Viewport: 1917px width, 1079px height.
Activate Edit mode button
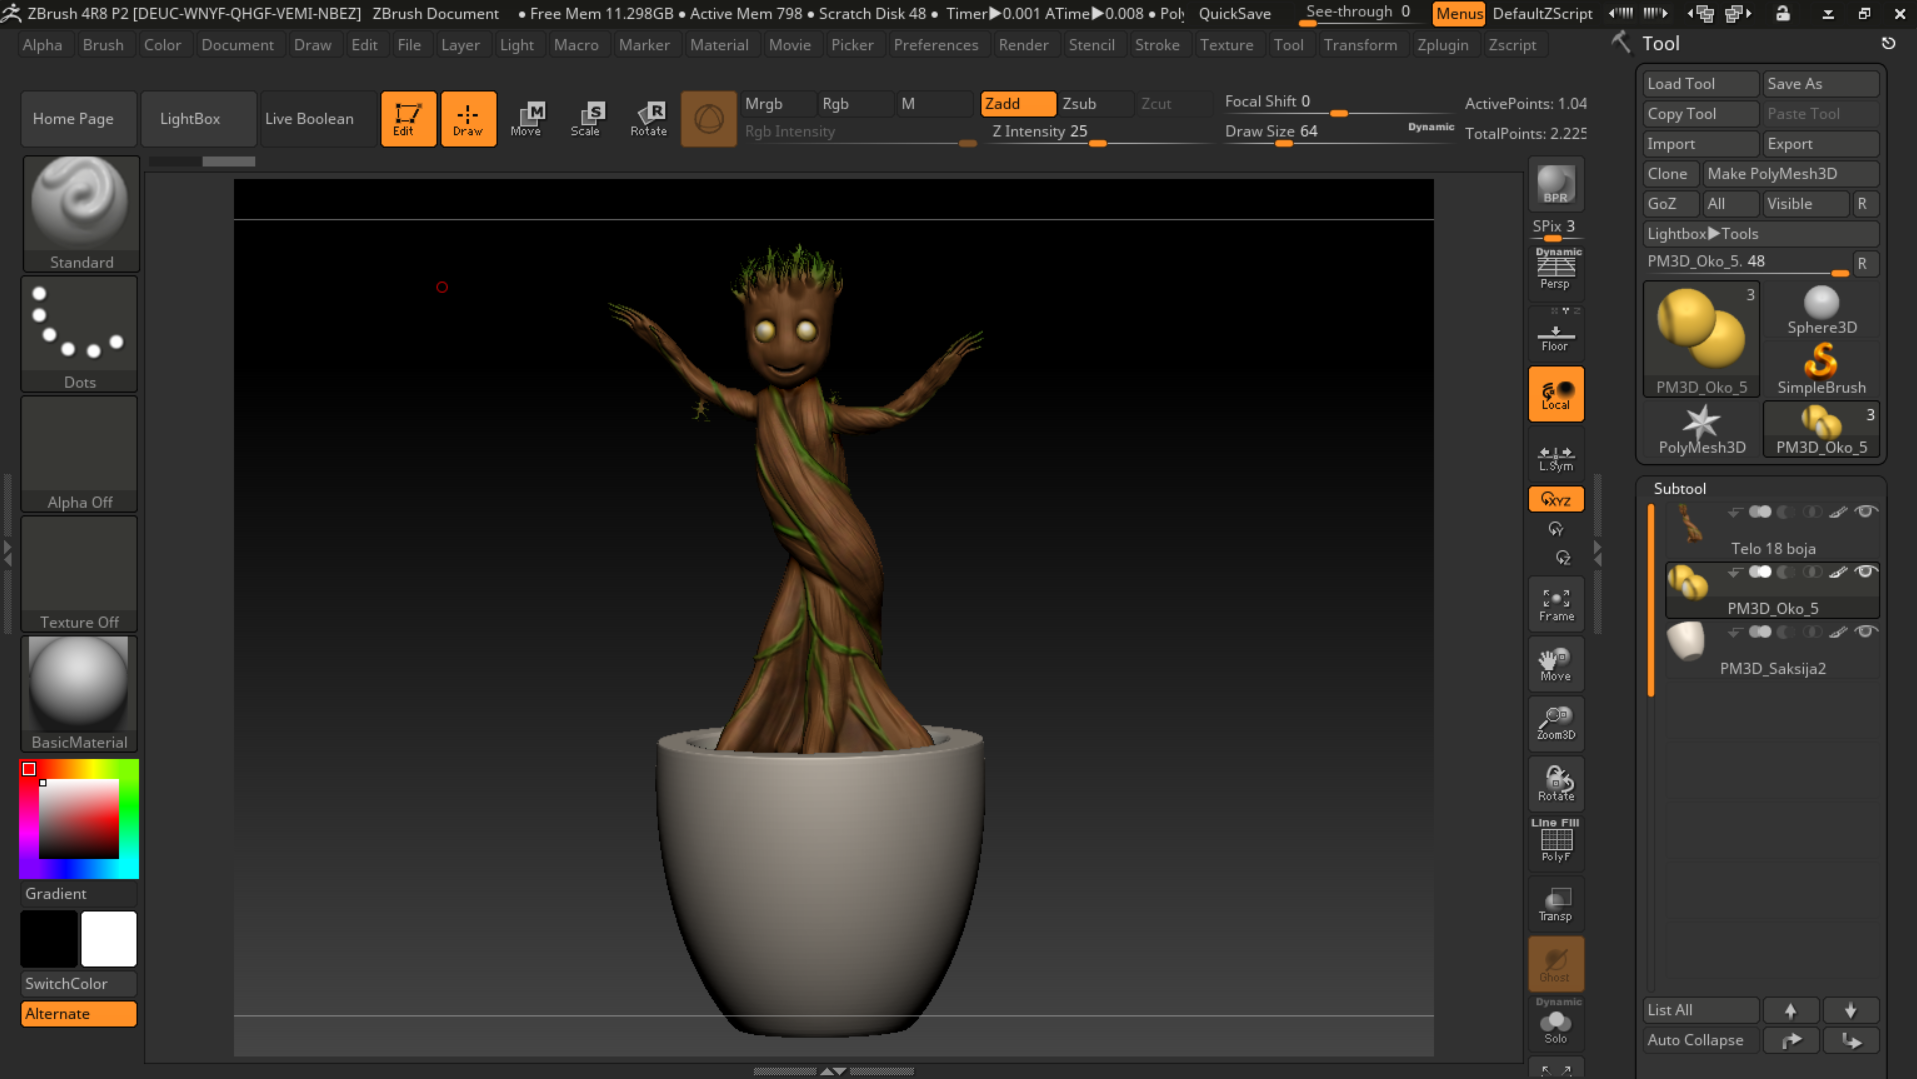click(x=408, y=119)
